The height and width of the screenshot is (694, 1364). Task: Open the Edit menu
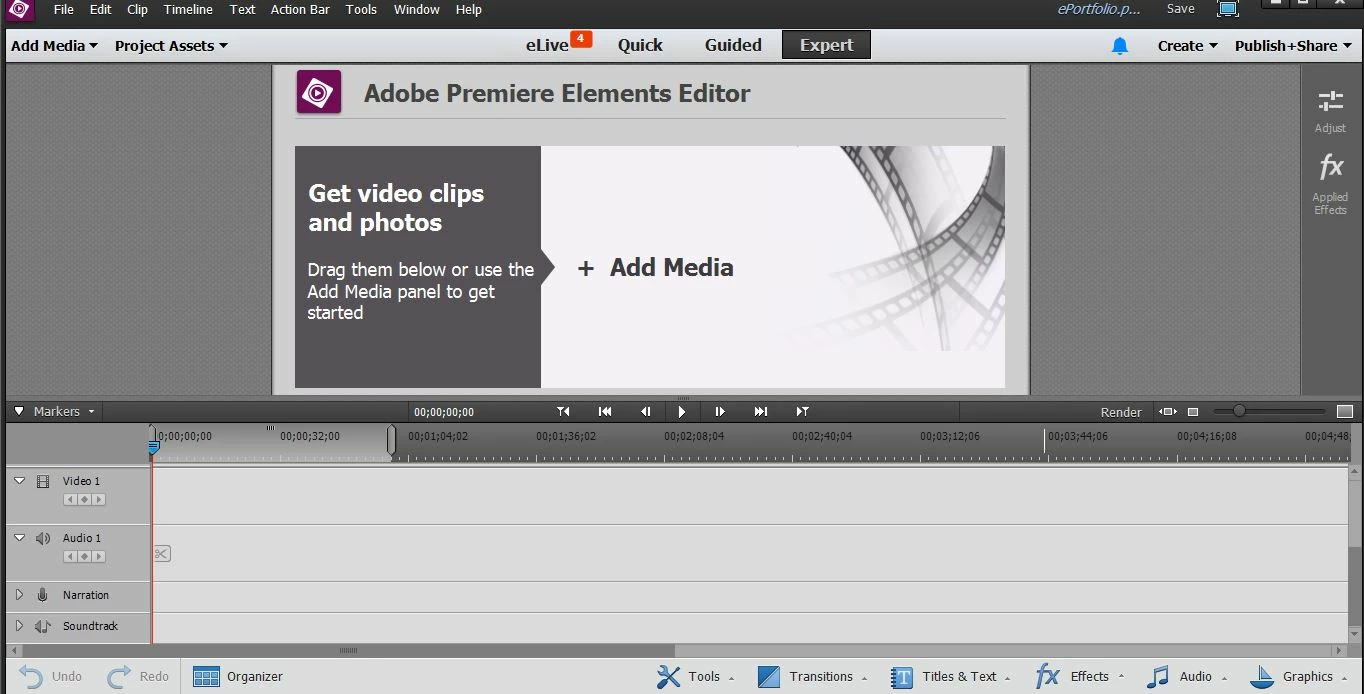pos(100,10)
